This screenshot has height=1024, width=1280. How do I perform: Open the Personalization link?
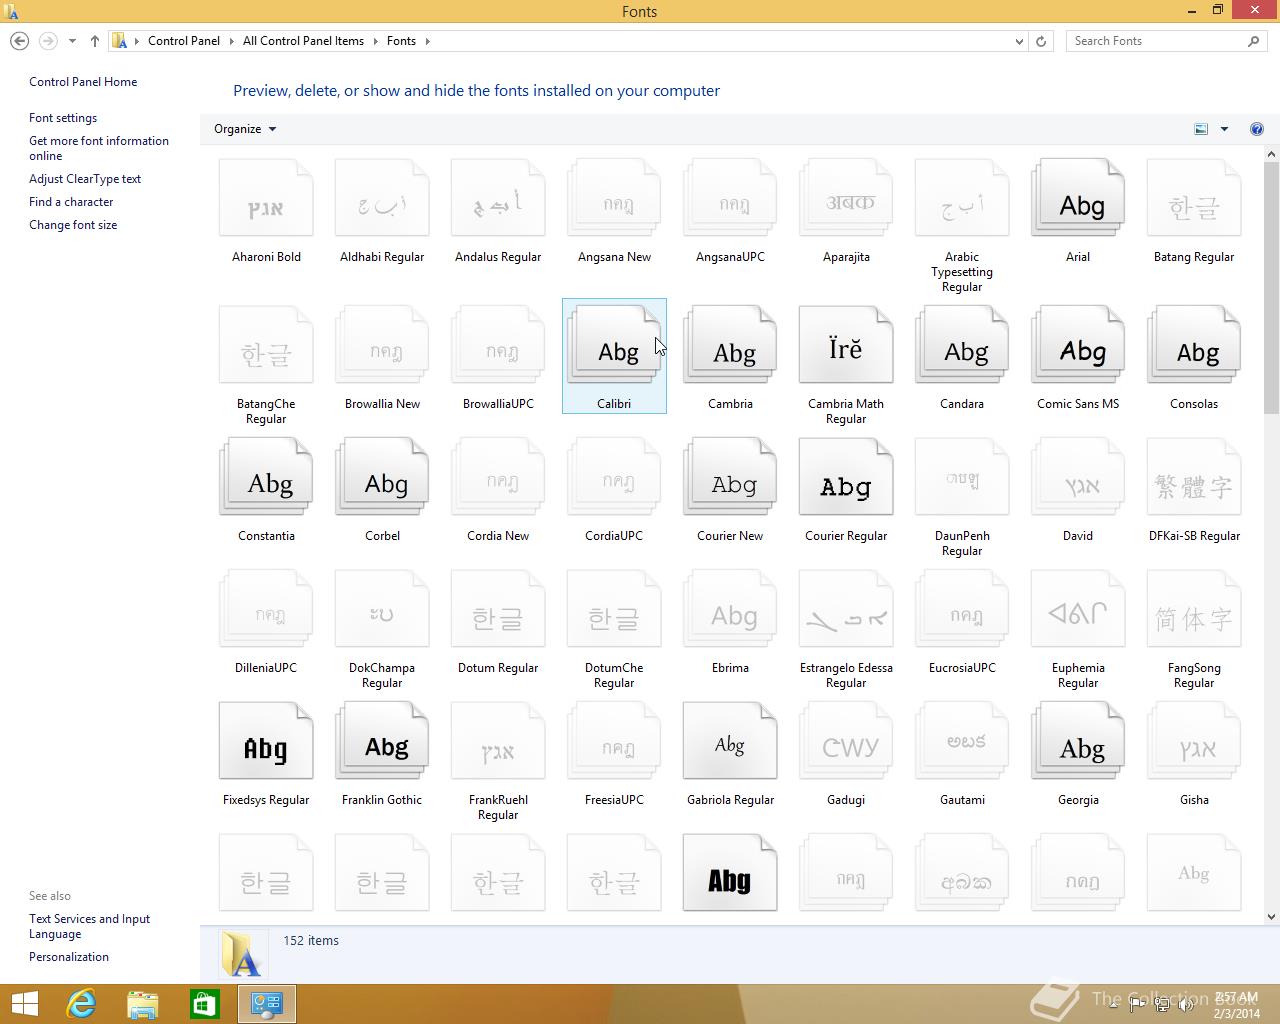(x=69, y=957)
